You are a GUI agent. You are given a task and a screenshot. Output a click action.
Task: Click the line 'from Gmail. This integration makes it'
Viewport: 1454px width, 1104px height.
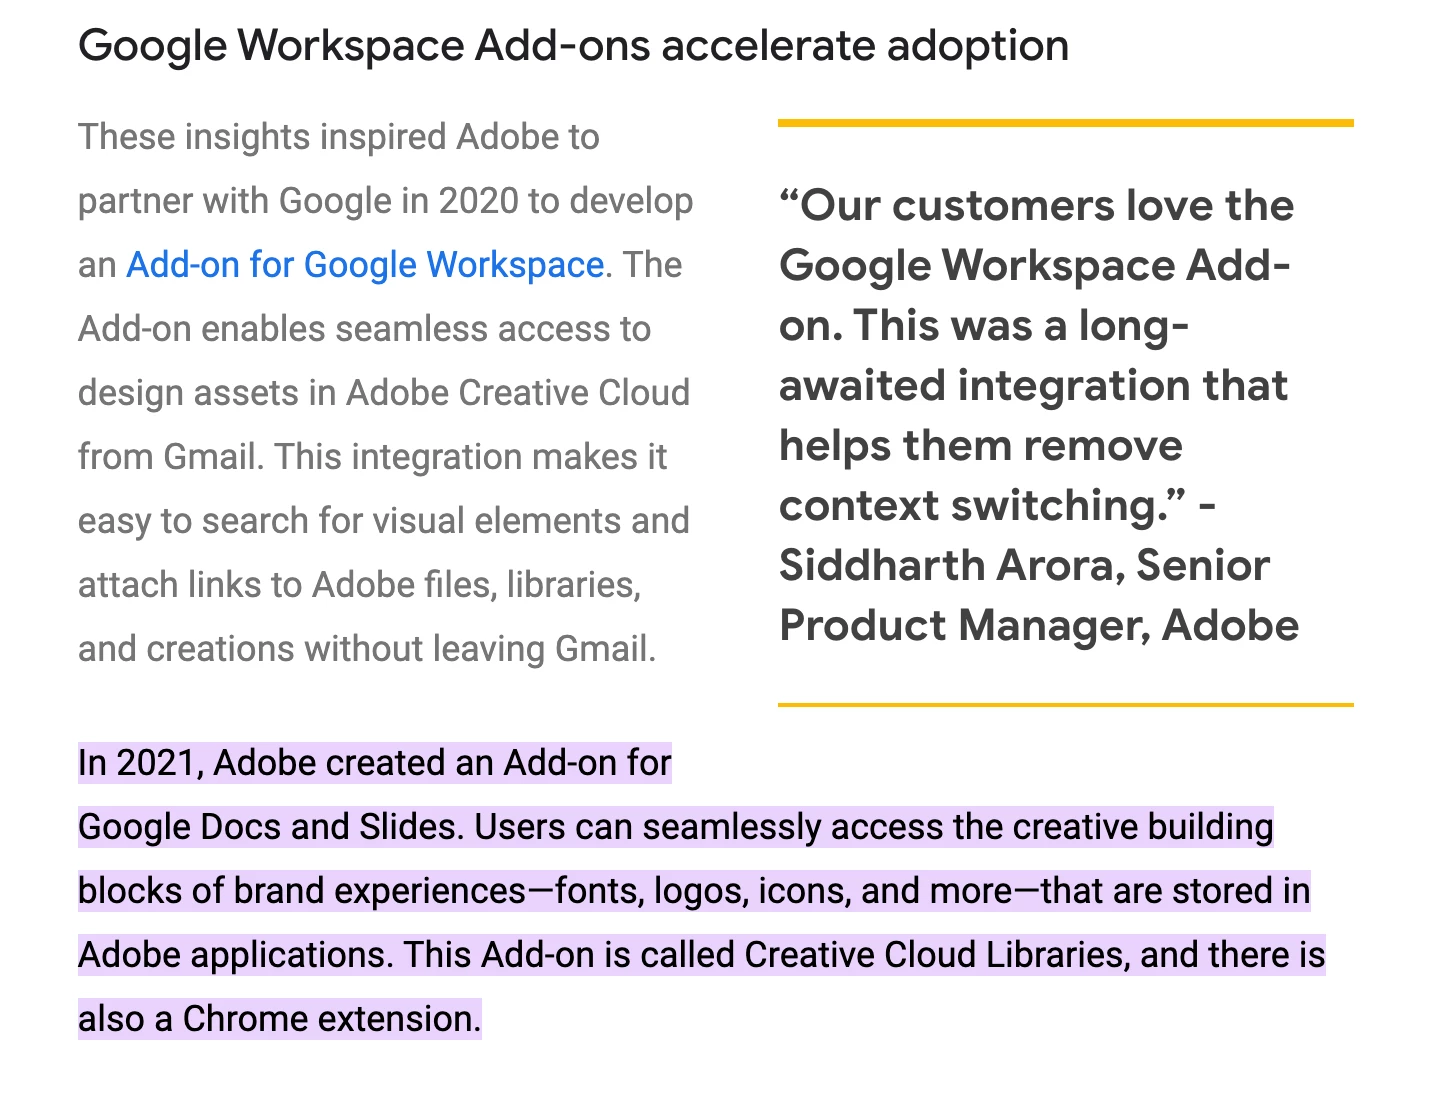pos(373,457)
